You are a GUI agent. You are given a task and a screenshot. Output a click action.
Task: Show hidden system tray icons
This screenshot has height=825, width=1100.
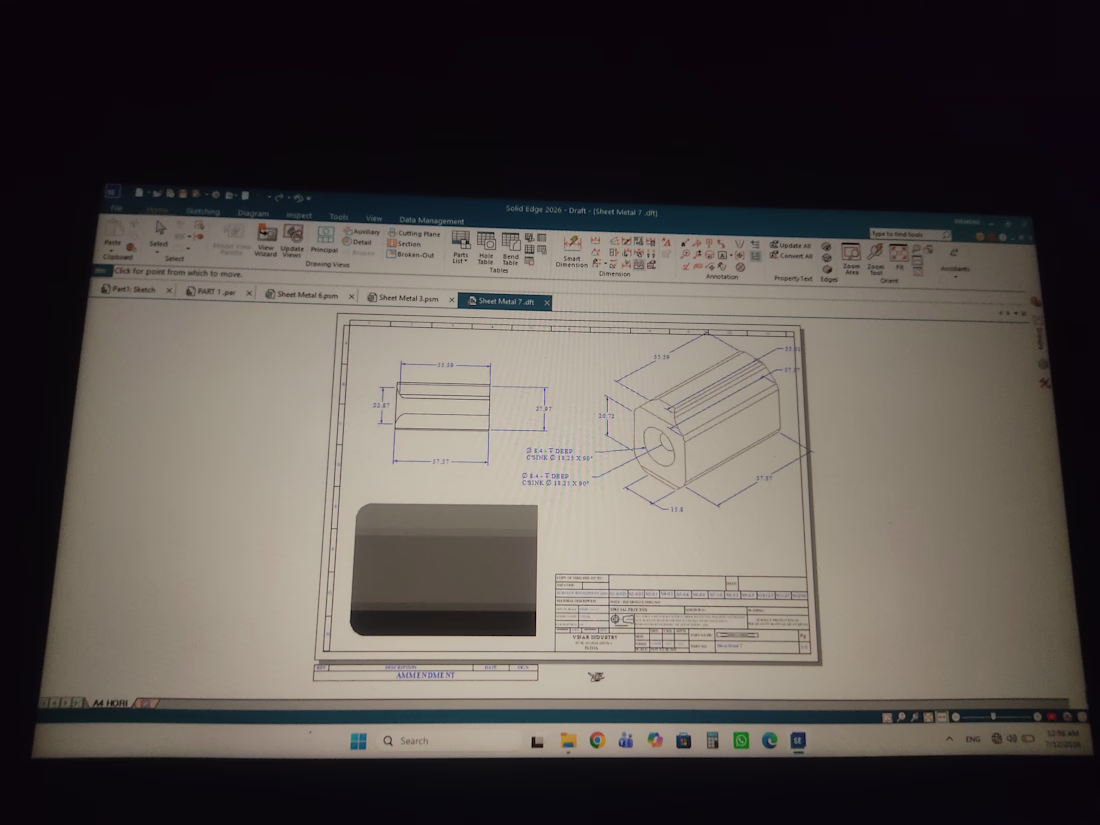click(x=949, y=739)
